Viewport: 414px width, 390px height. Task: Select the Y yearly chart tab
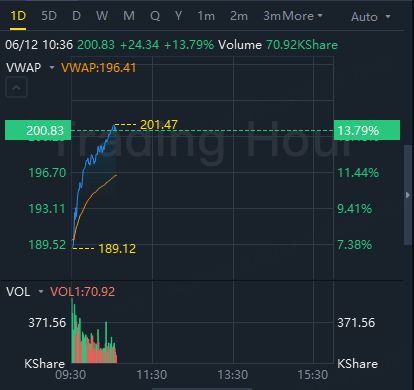click(x=179, y=16)
